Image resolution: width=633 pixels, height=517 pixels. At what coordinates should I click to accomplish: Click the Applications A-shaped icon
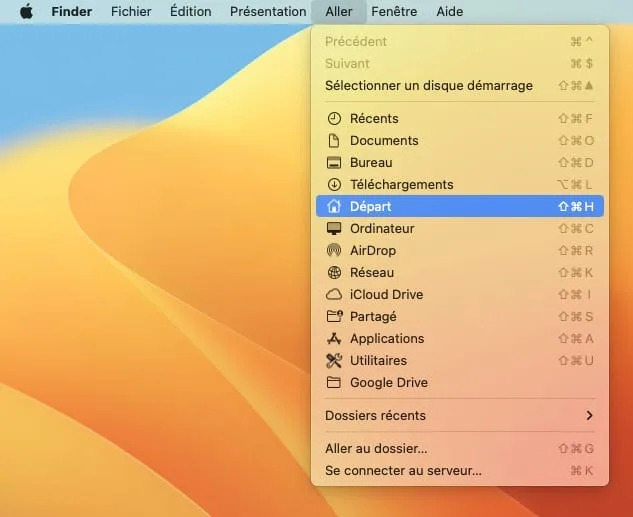click(x=334, y=339)
